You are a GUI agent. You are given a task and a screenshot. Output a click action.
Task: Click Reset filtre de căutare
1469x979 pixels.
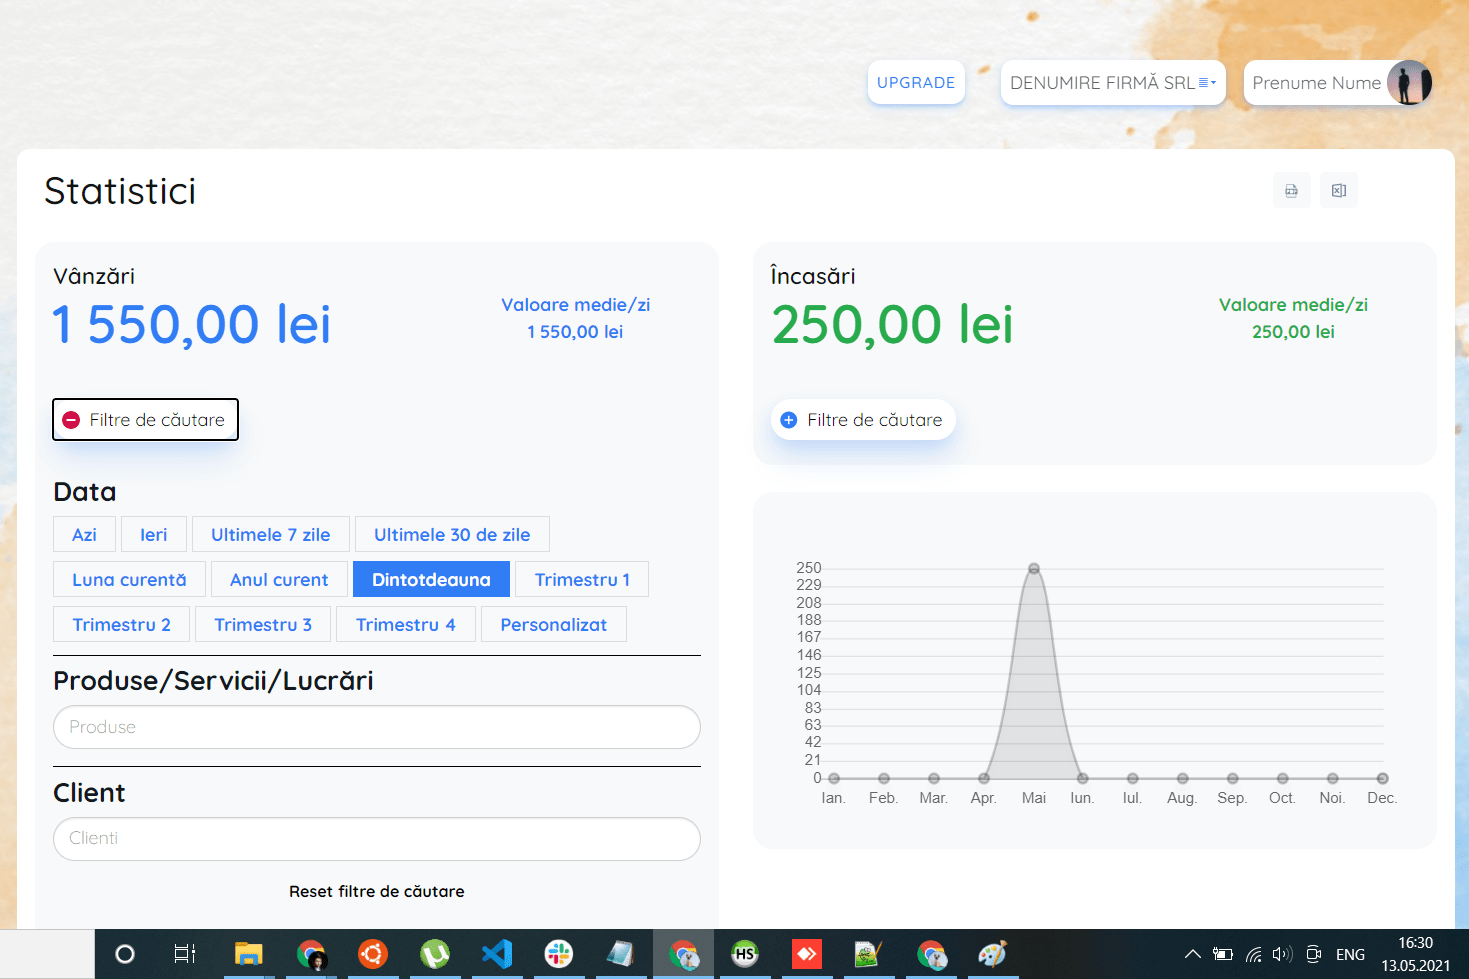point(376,891)
